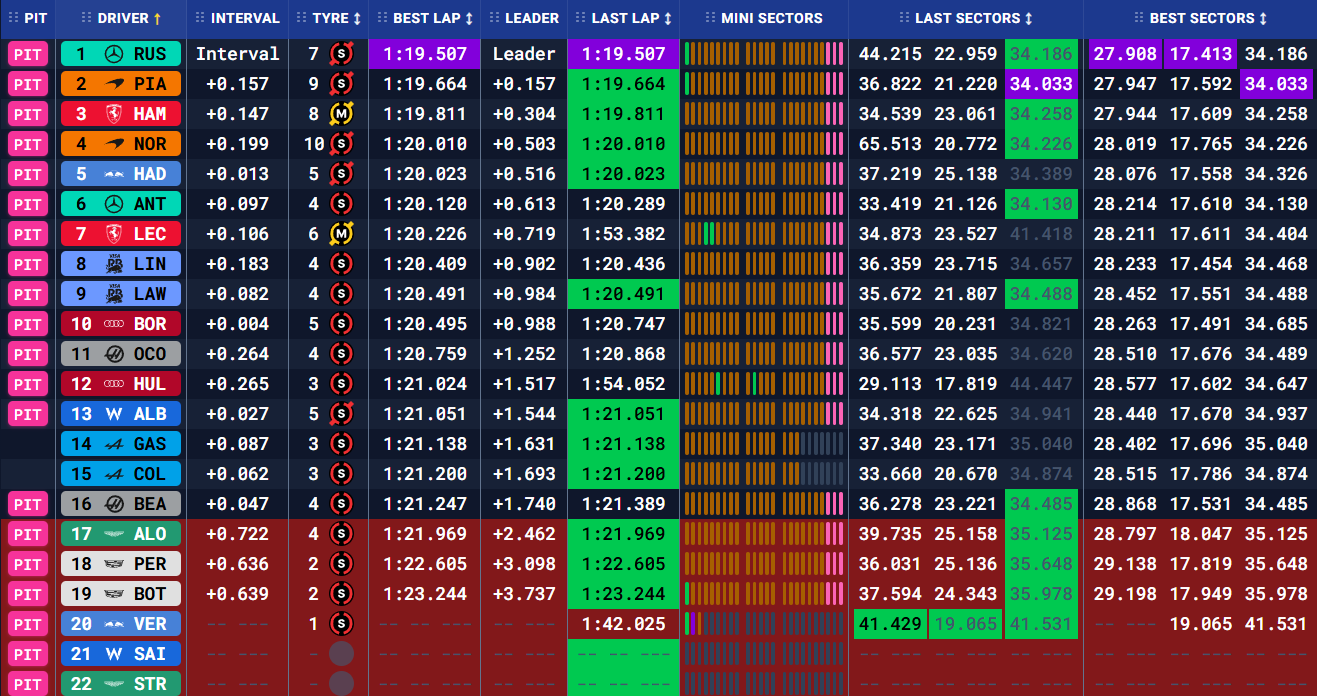Toggle the PIT marker in VER row
Image resolution: width=1317 pixels, height=696 pixels.
pos(28,624)
